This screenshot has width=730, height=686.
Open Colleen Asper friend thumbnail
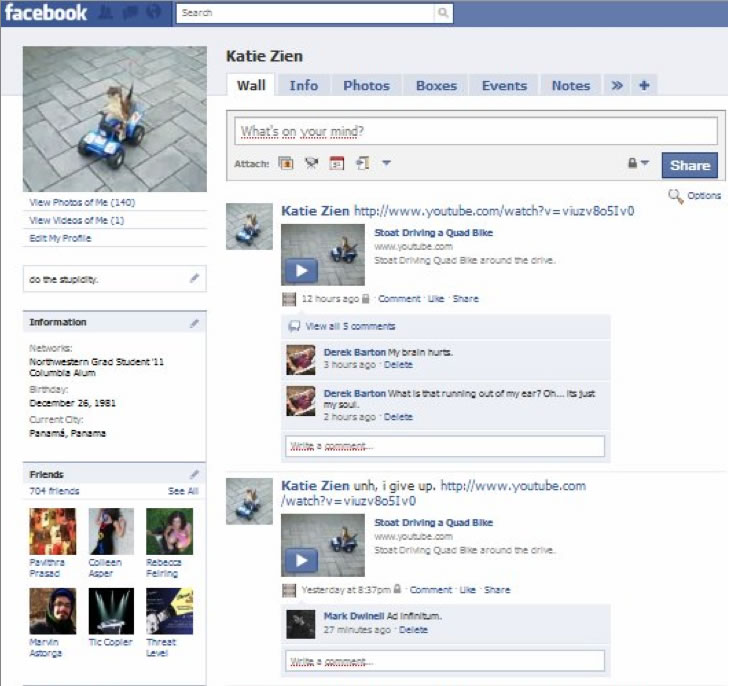111,531
